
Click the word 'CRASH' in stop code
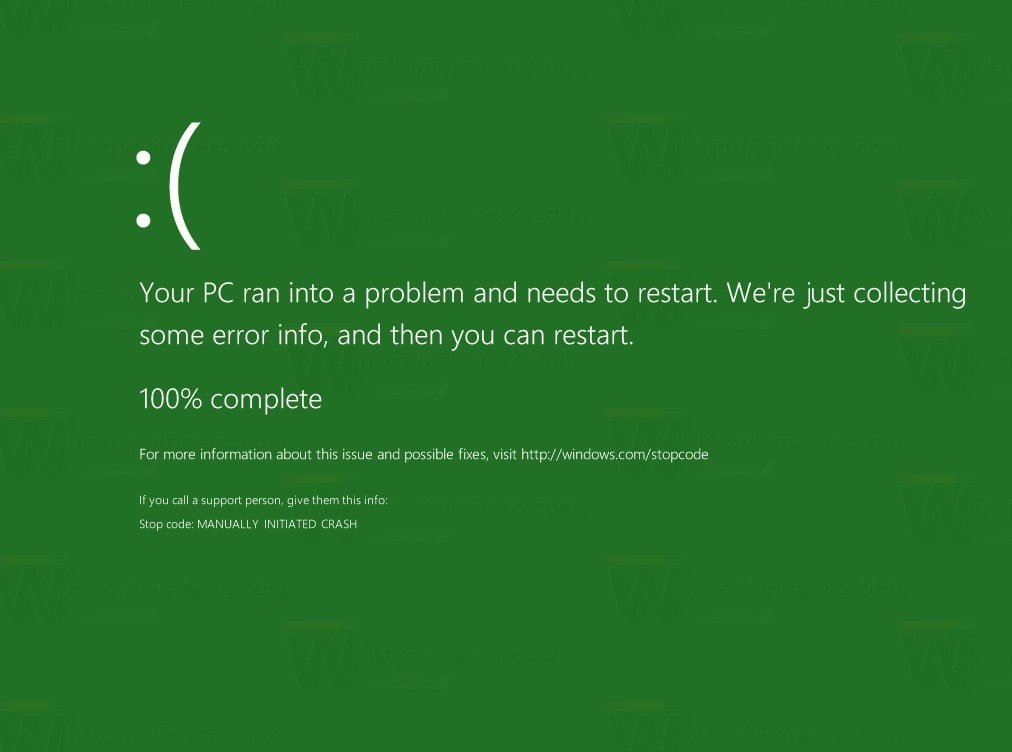[339, 524]
